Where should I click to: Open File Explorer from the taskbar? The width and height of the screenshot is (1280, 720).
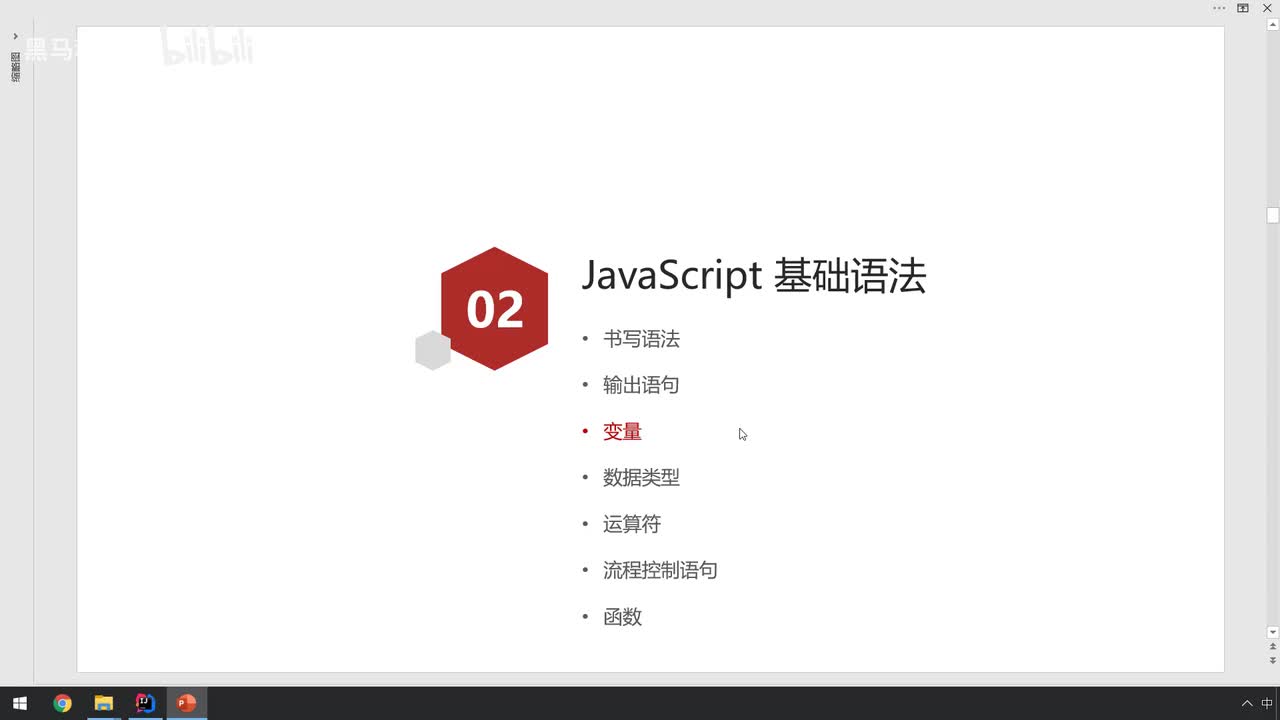[104, 703]
